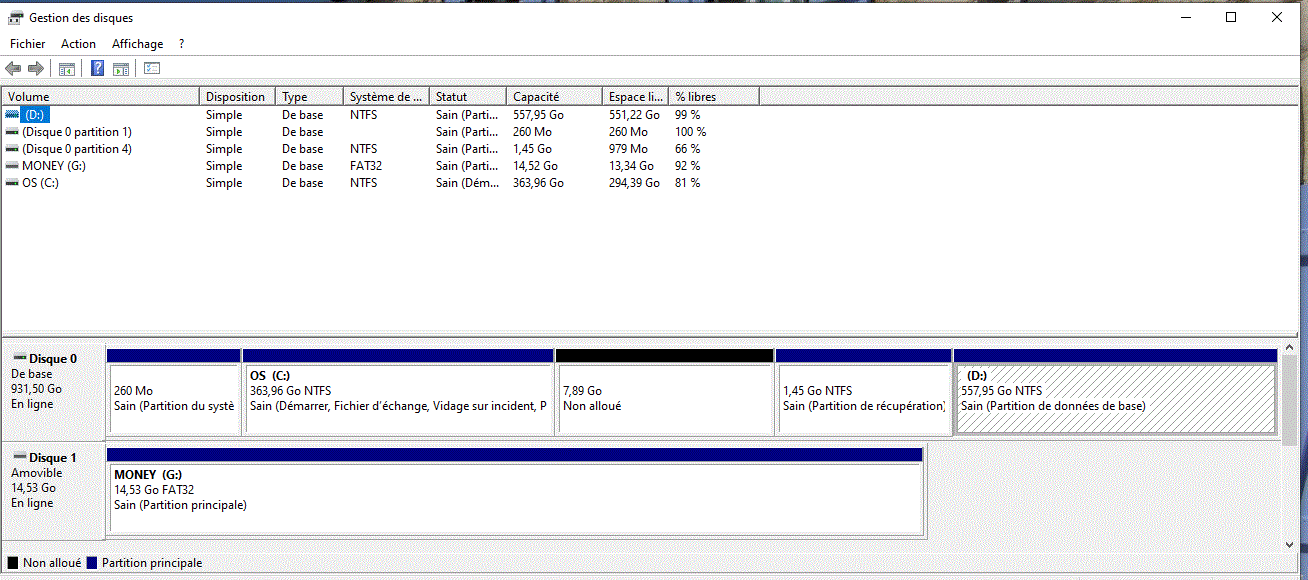
Task: Click the drive icon of MONEY (G:) row
Action: (12, 166)
